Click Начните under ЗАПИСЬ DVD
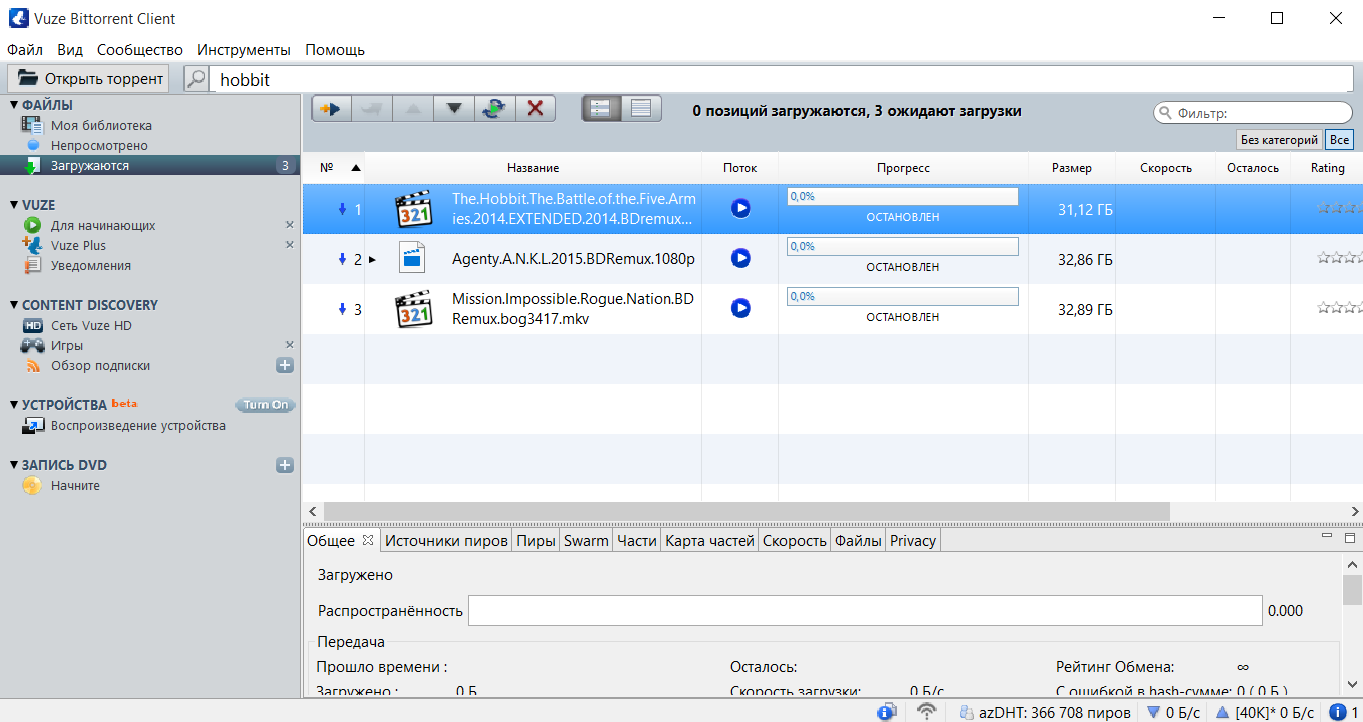 click(75, 485)
